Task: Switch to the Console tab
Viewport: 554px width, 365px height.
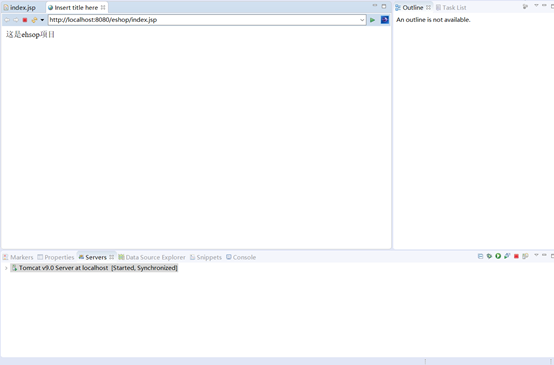Action: coord(241,257)
